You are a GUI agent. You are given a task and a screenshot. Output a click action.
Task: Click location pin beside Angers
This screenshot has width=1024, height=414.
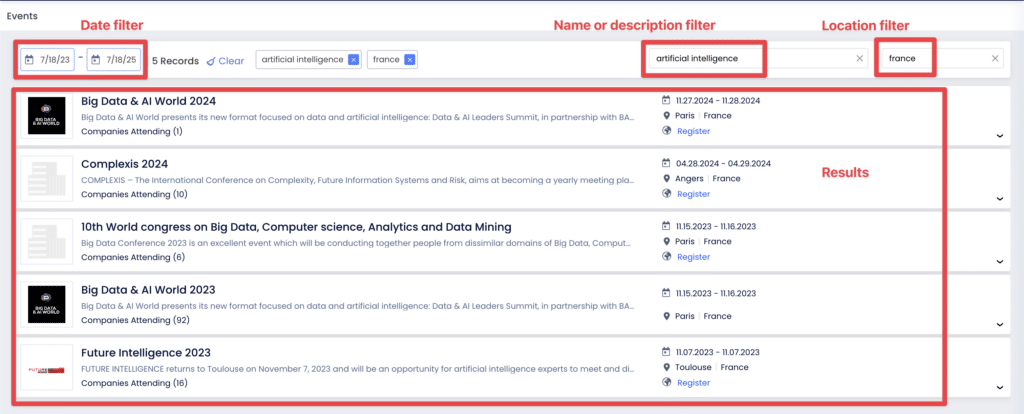(x=666, y=178)
